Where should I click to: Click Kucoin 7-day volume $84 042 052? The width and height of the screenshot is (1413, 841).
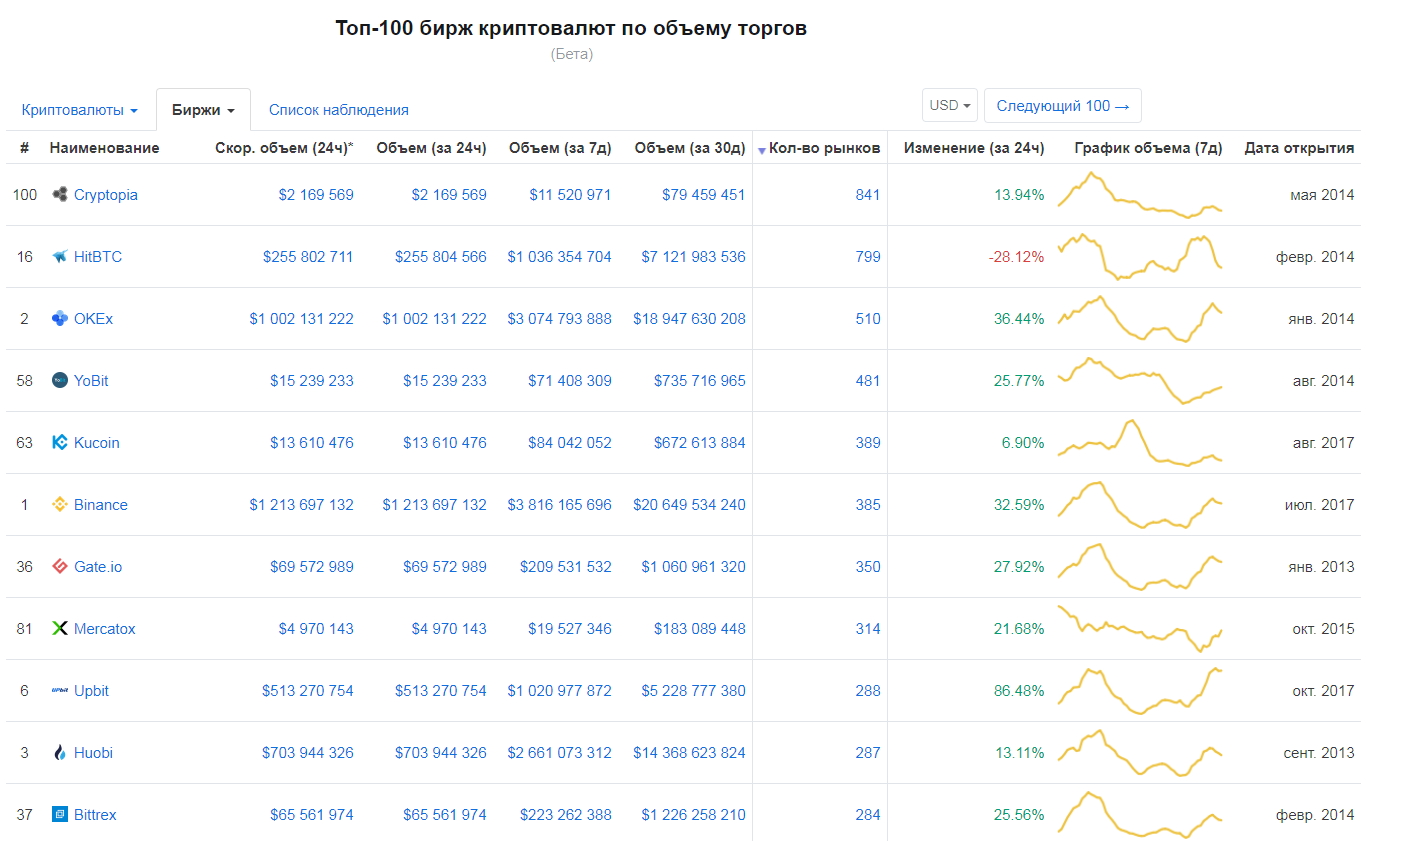point(570,443)
